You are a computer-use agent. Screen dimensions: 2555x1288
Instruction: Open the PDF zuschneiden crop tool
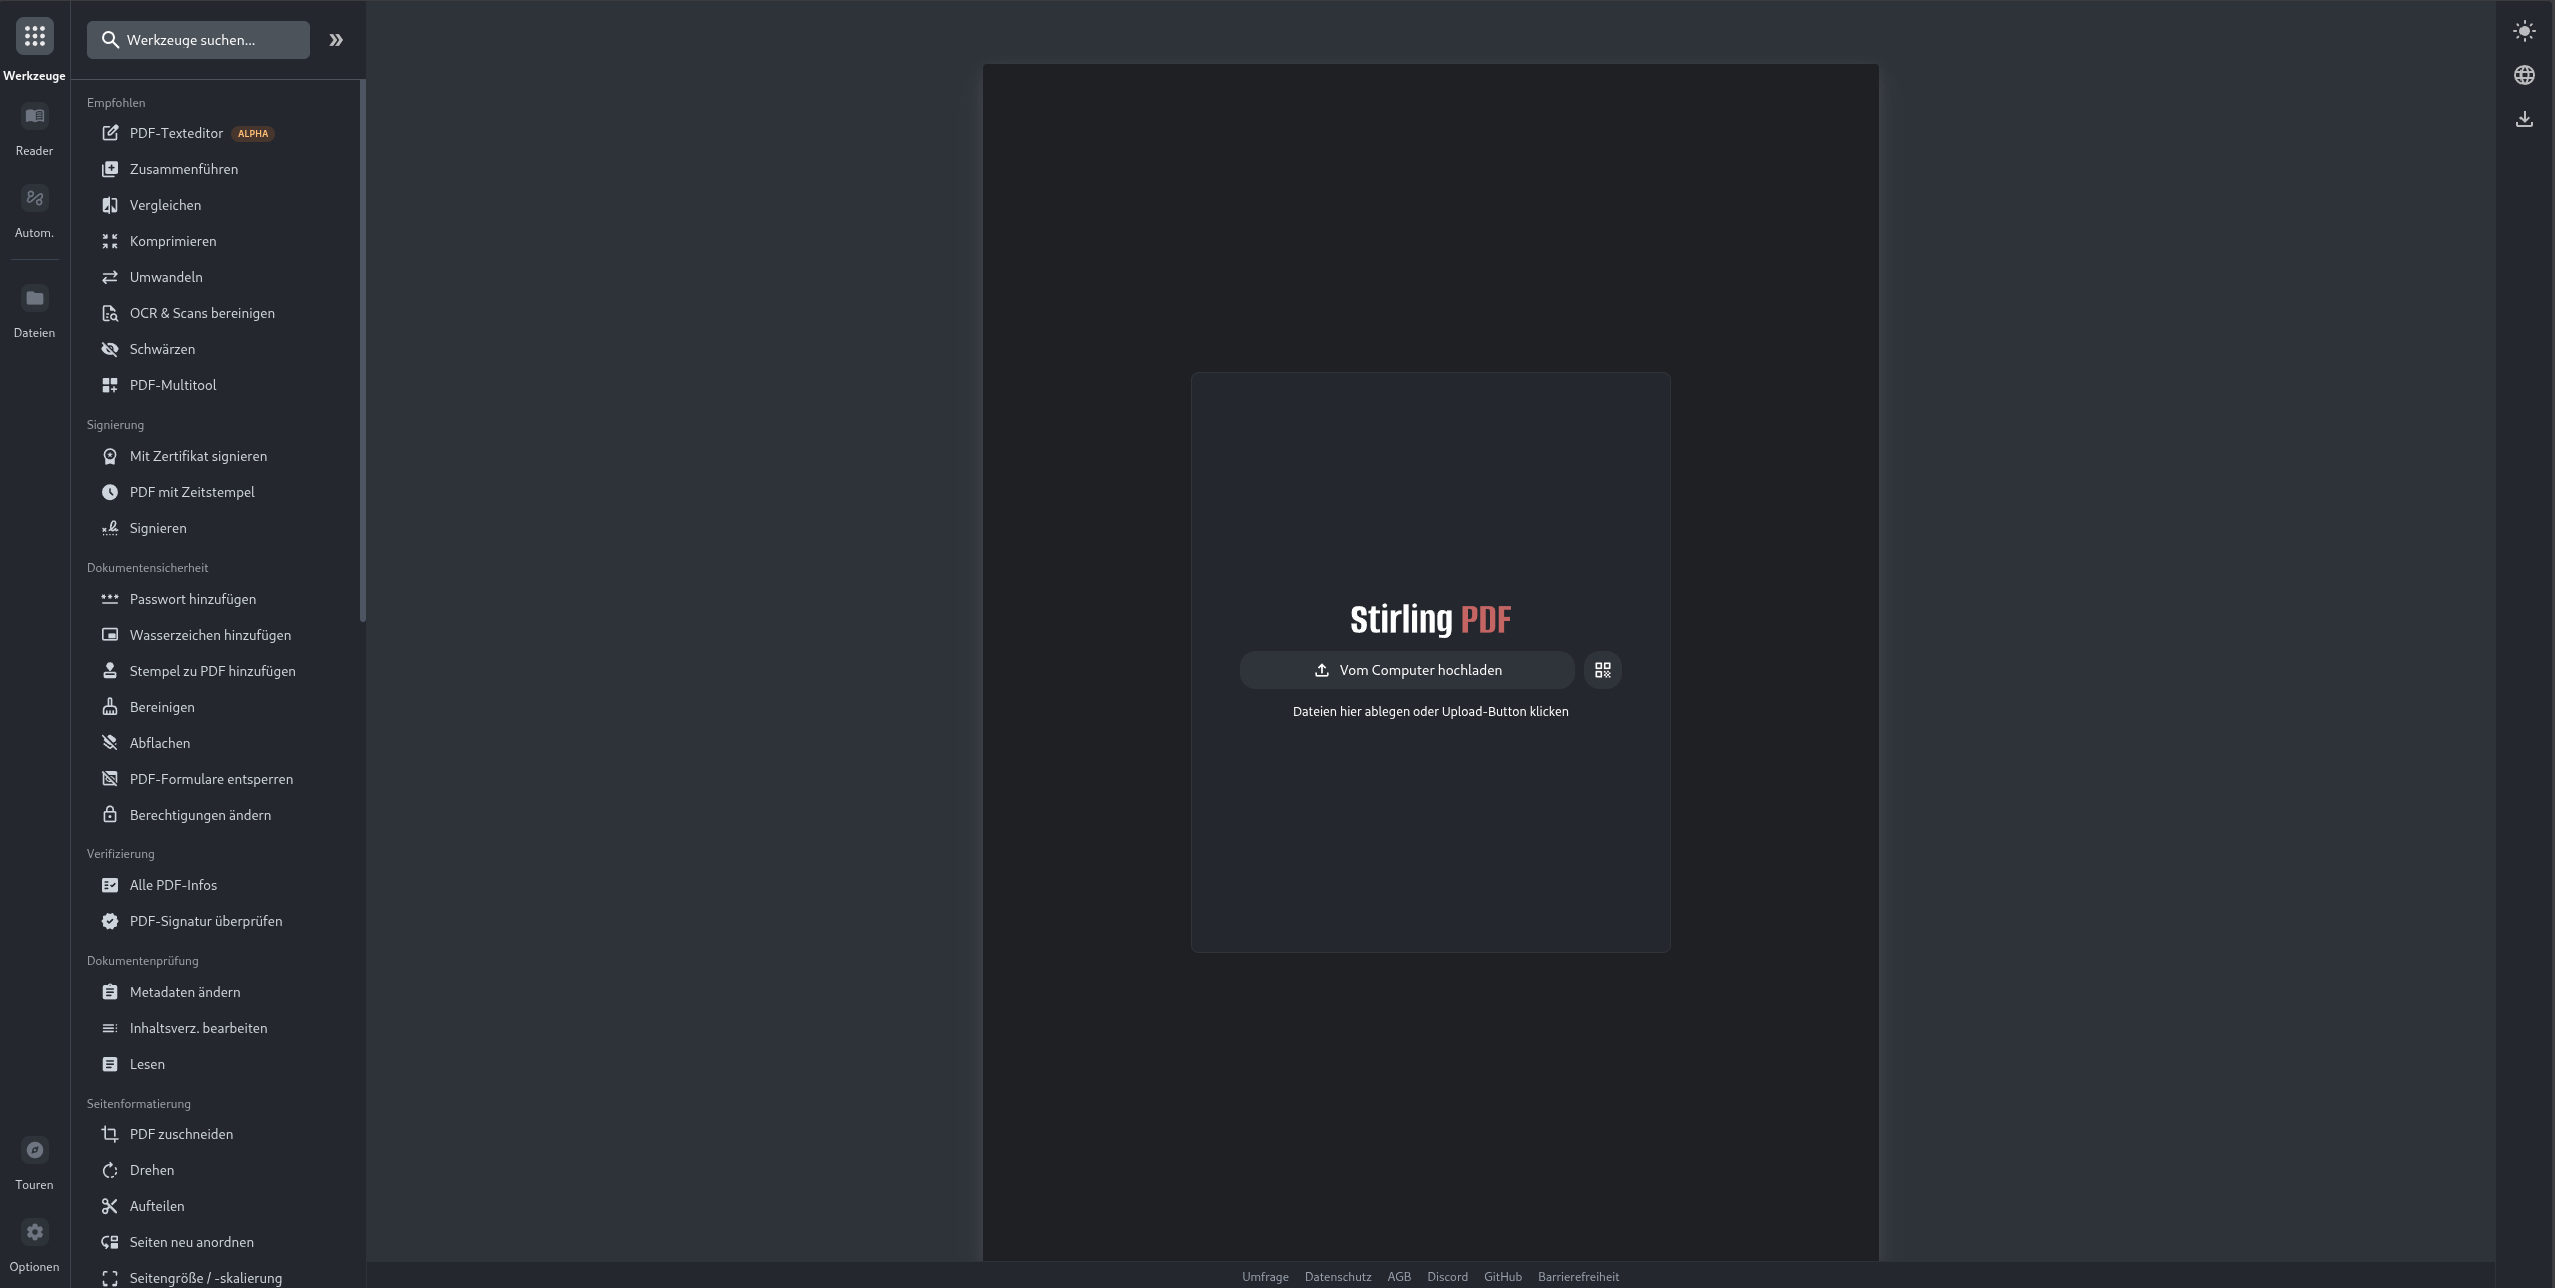click(181, 1134)
